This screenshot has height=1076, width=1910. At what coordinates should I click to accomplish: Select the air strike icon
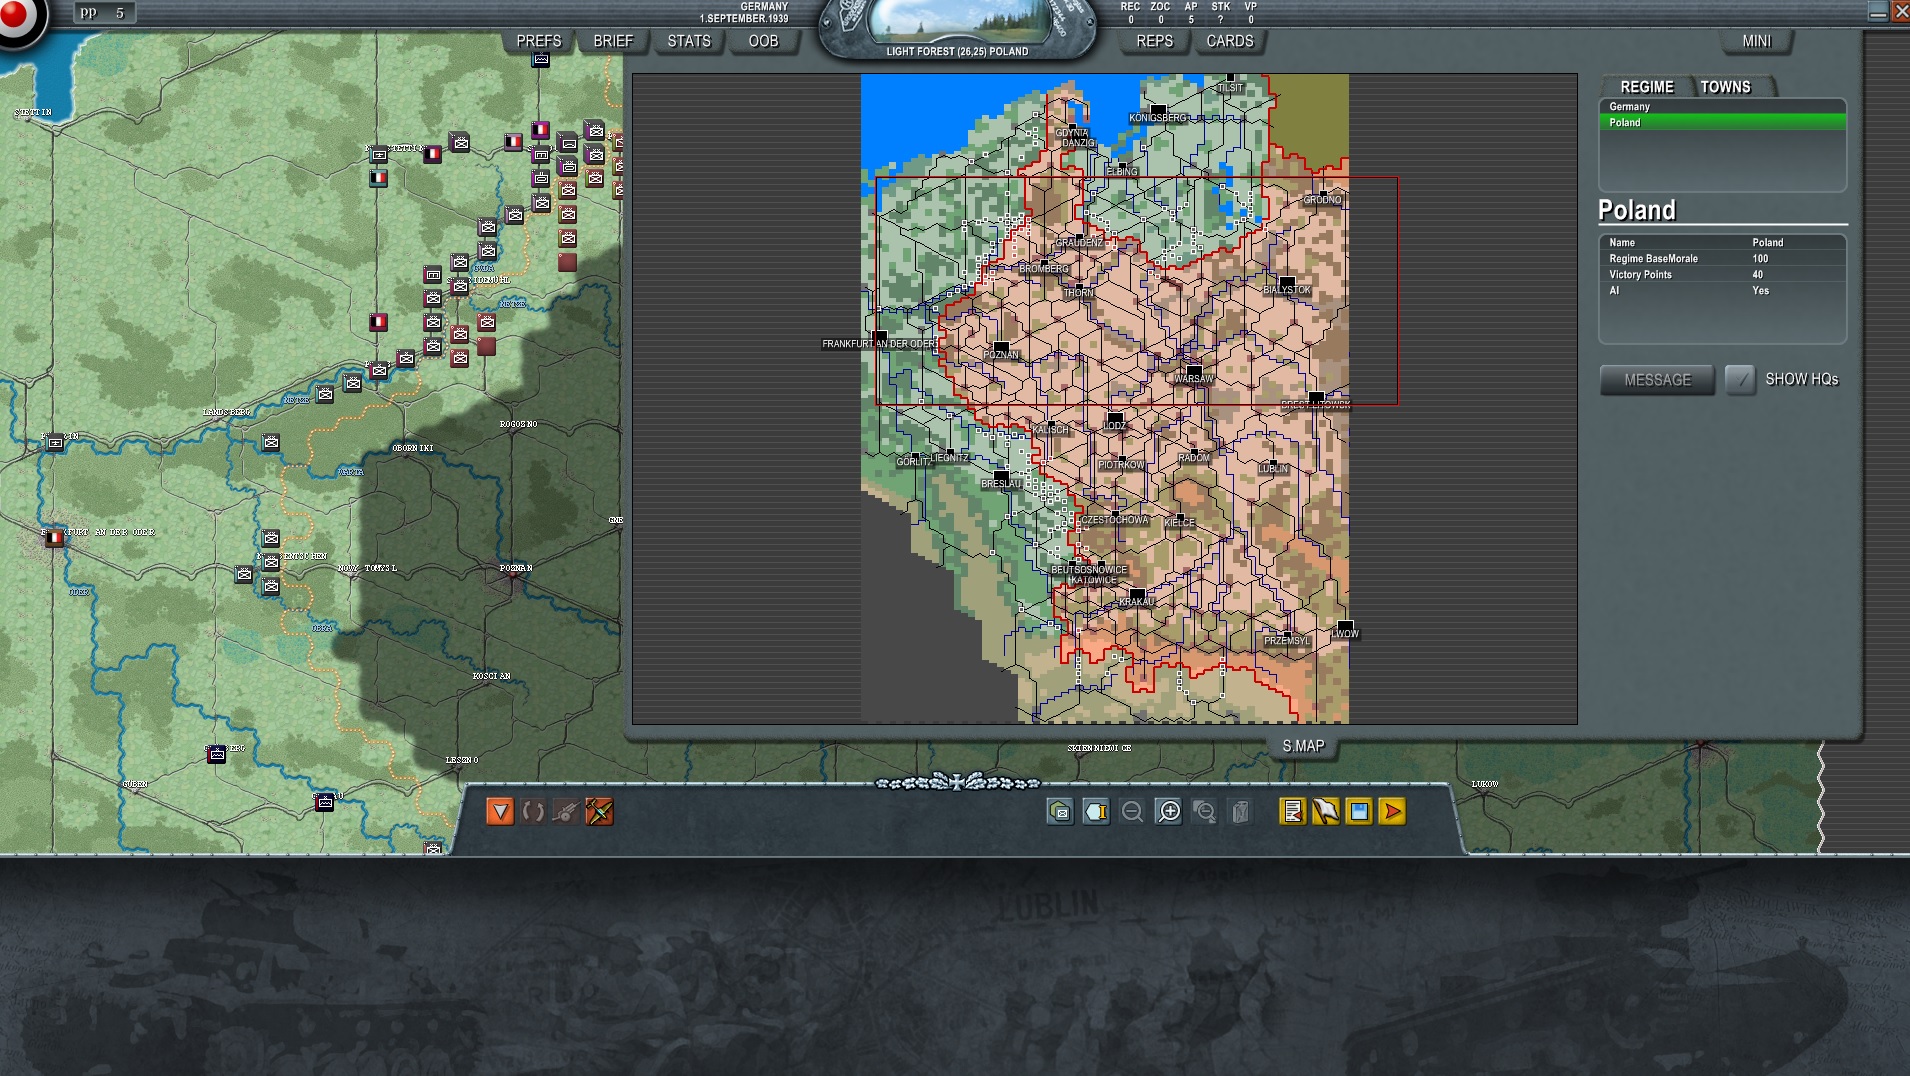[599, 812]
